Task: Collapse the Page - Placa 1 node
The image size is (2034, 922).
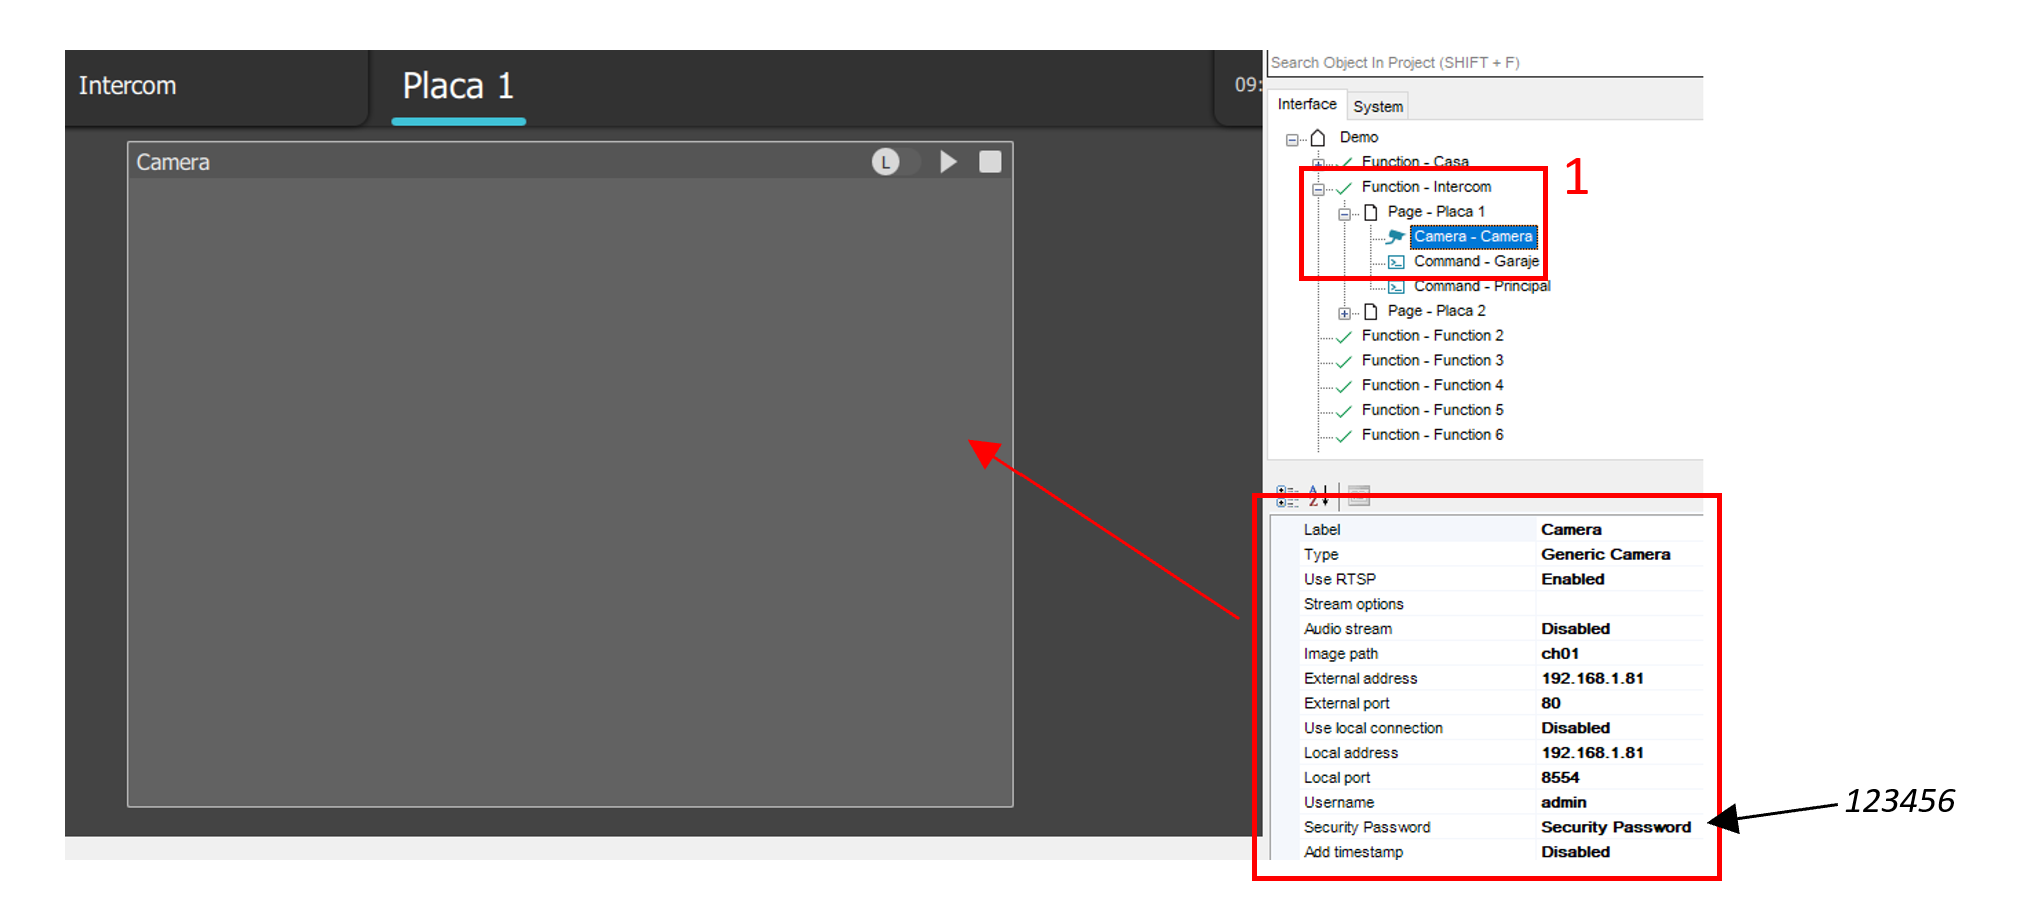Action: (x=1344, y=214)
